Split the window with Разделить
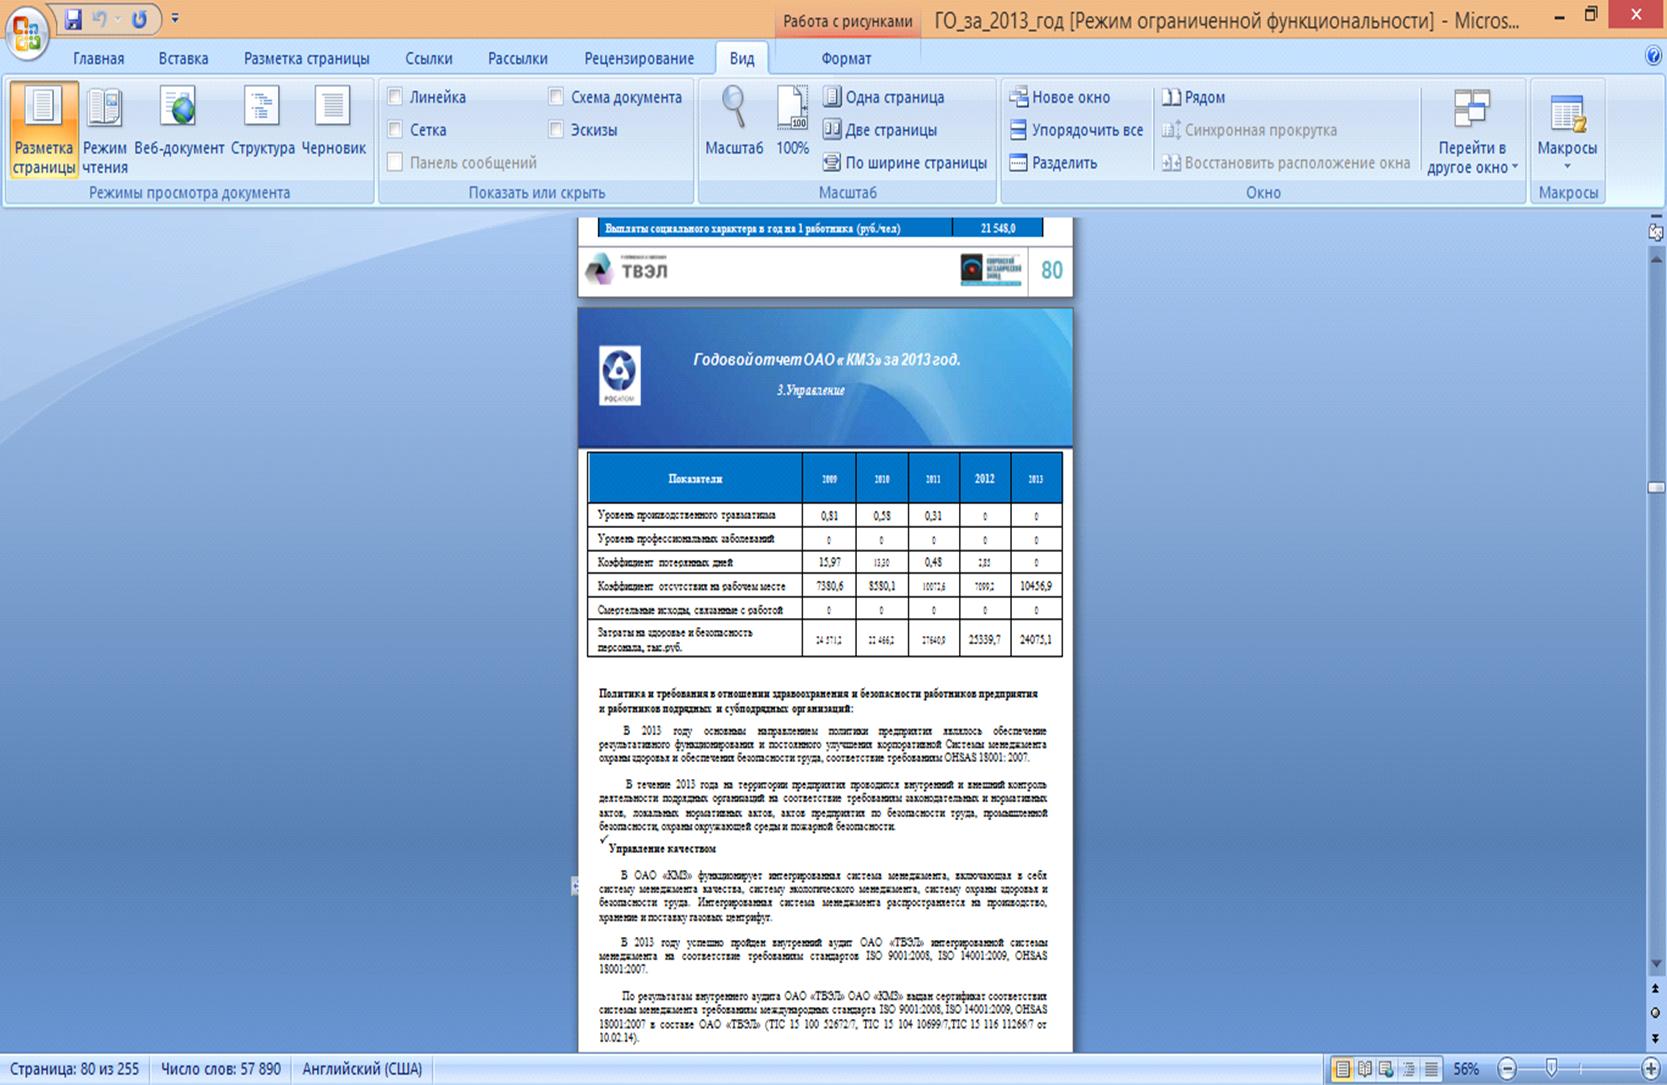This screenshot has height=1085, width=1667. pyautogui.click(x=1053, y=163)
